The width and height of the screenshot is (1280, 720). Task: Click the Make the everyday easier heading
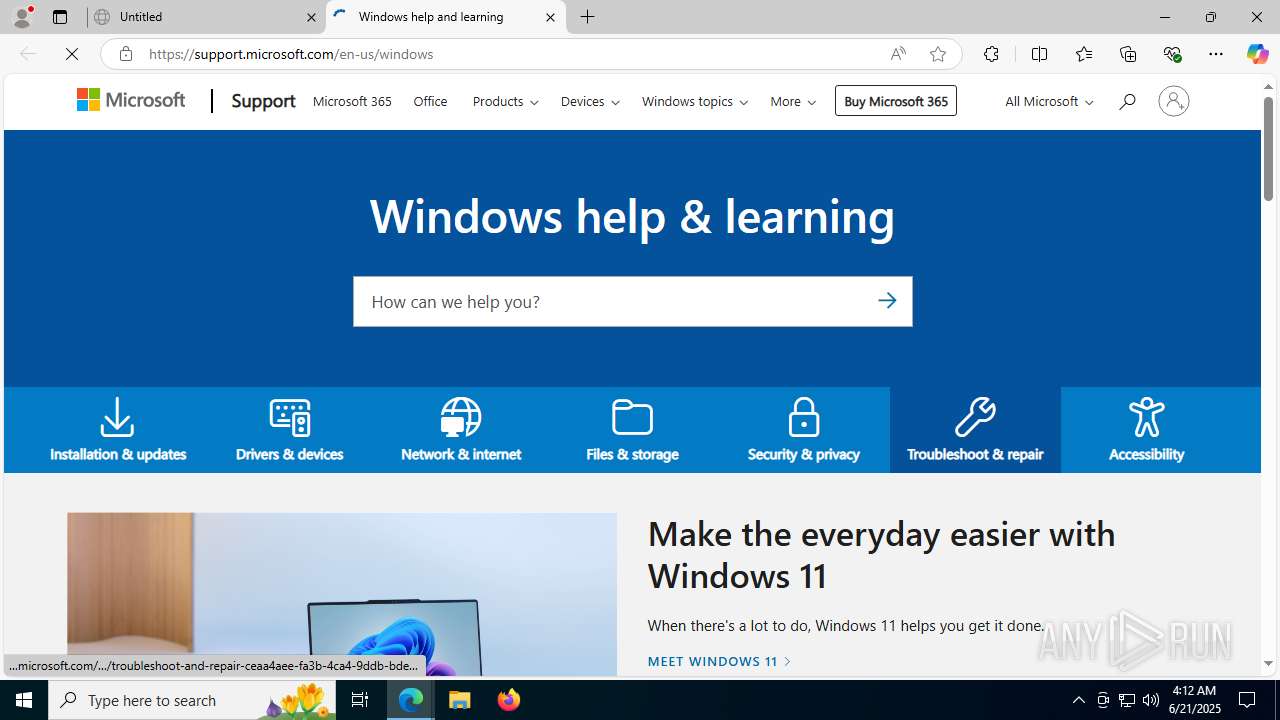pos(881,554)
